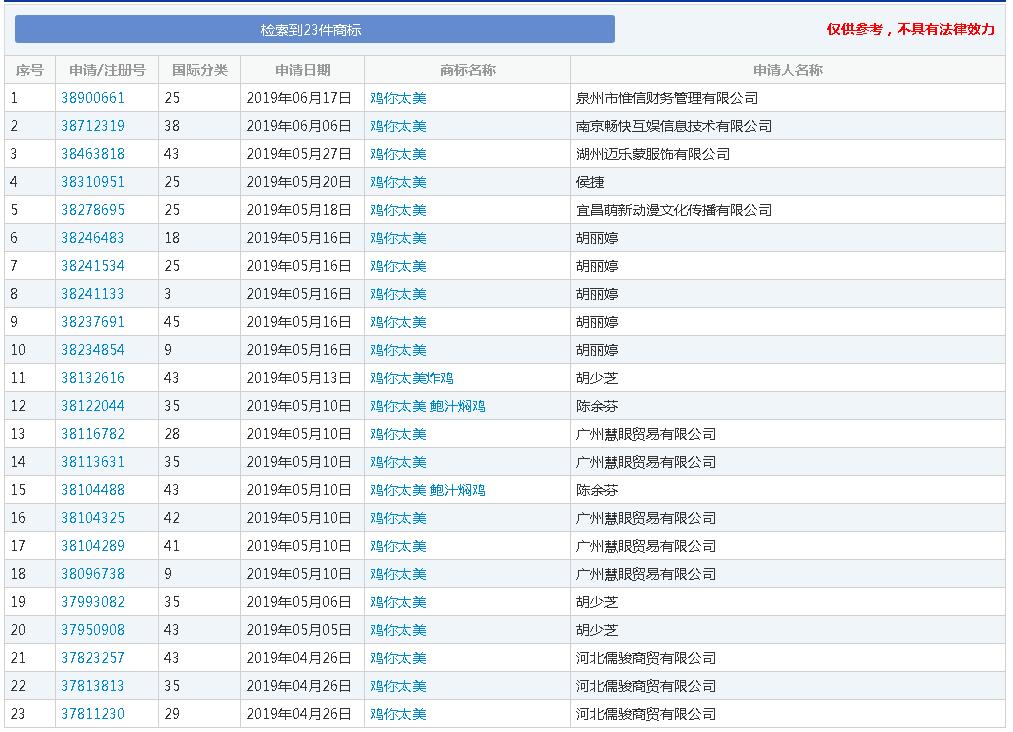Open registration number 38712319
Screen dimensions: 1013x732
(93, 126)
